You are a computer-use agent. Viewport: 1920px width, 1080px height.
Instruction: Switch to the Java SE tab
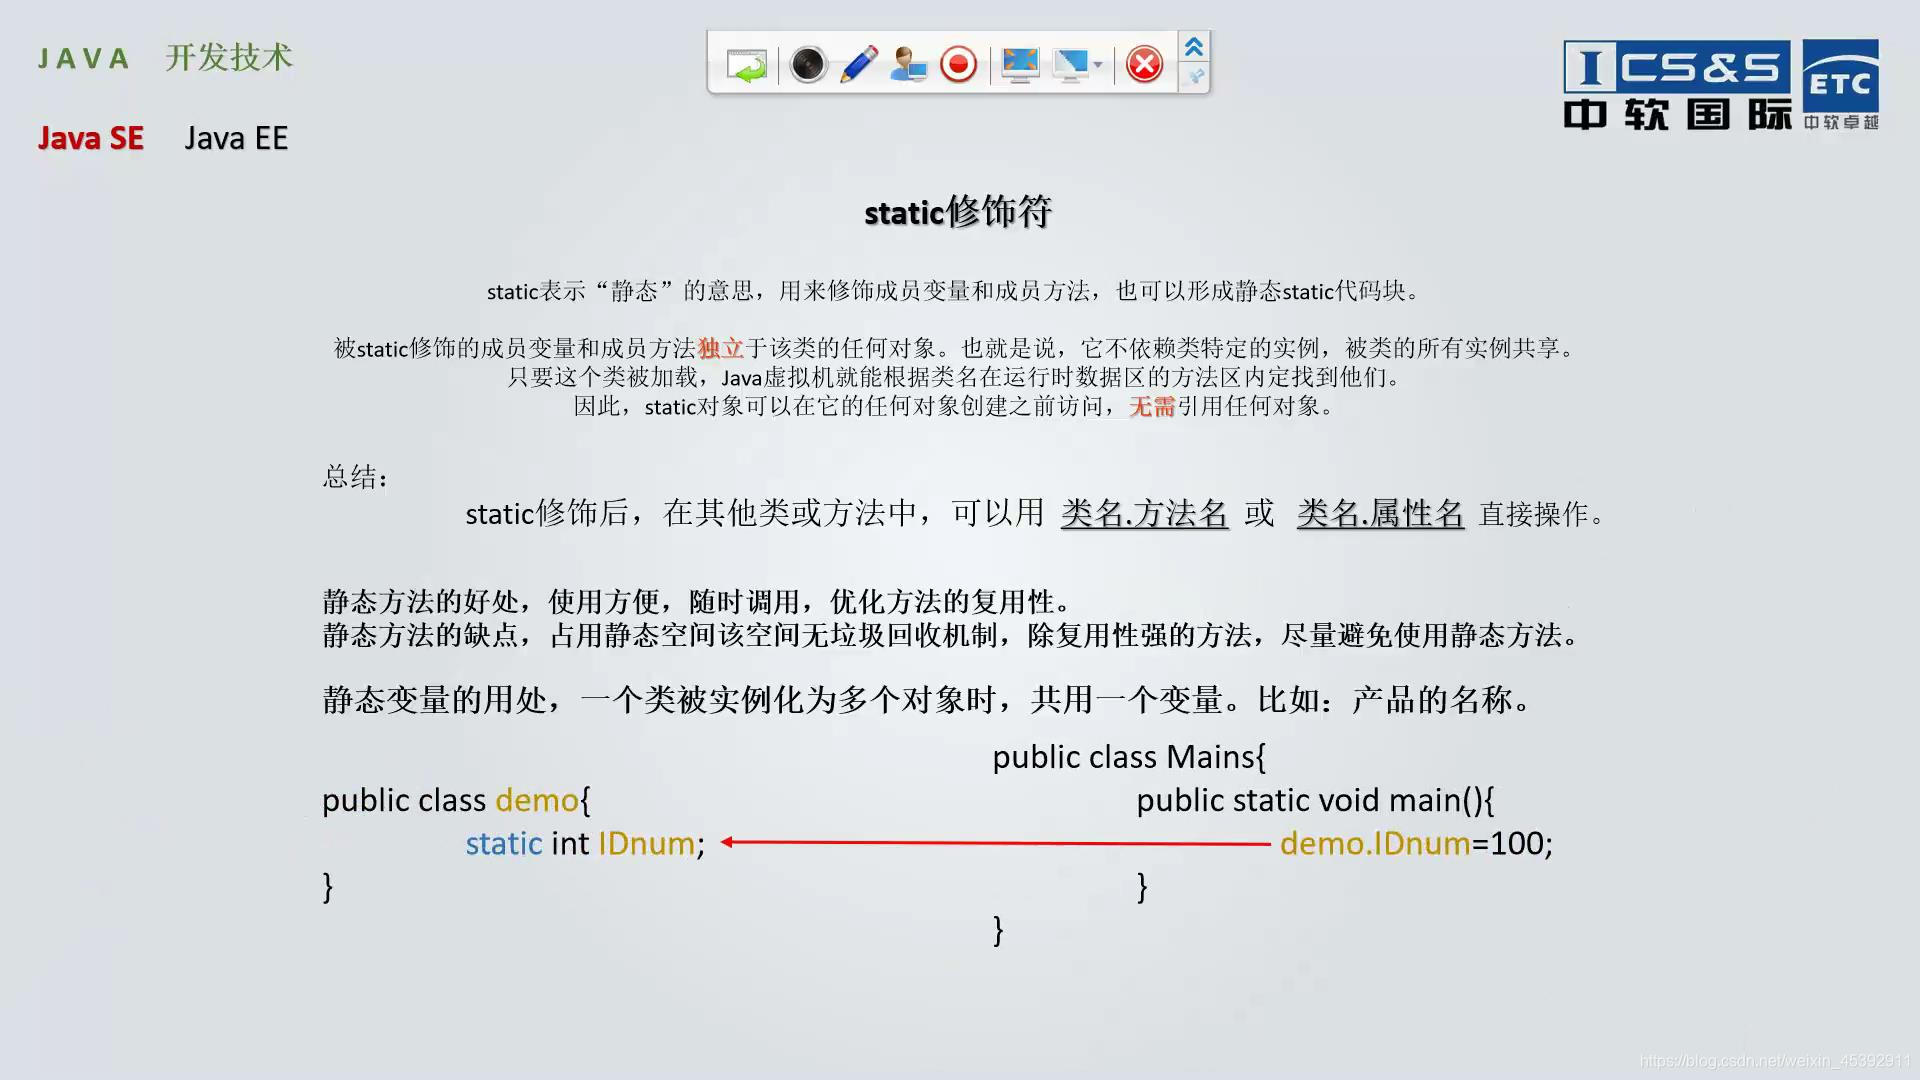(x=91, y=138)
